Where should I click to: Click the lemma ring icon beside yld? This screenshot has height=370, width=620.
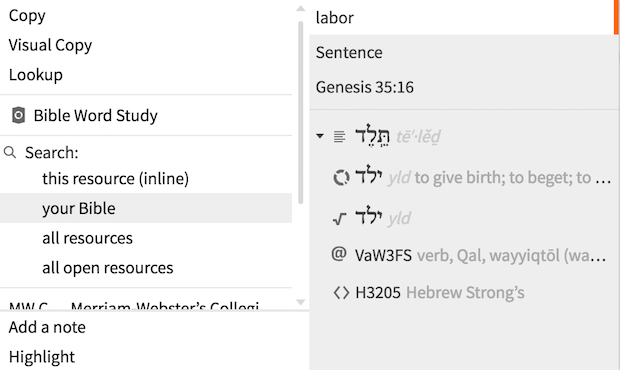[x=341, y=177]
